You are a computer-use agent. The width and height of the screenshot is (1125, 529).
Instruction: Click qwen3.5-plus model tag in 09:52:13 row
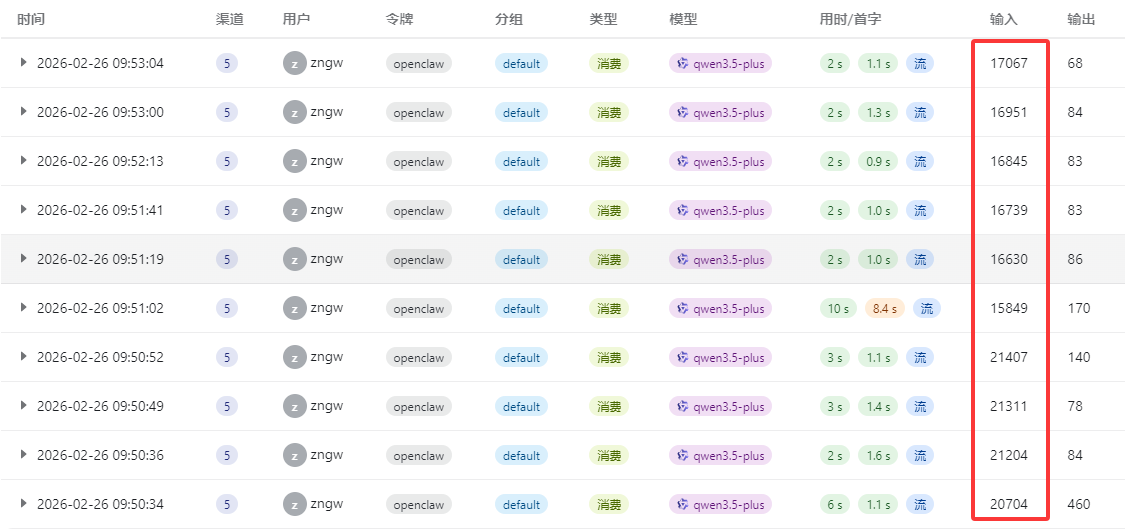point(720,161)
